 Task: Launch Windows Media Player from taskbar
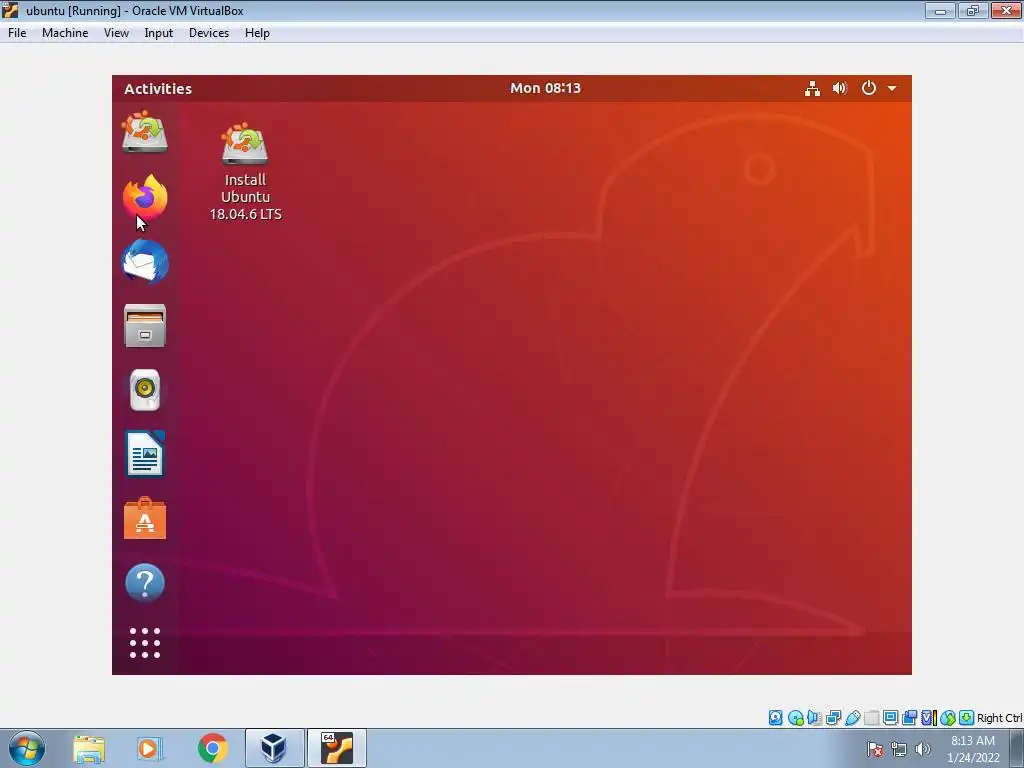click(x=150, y=748)
